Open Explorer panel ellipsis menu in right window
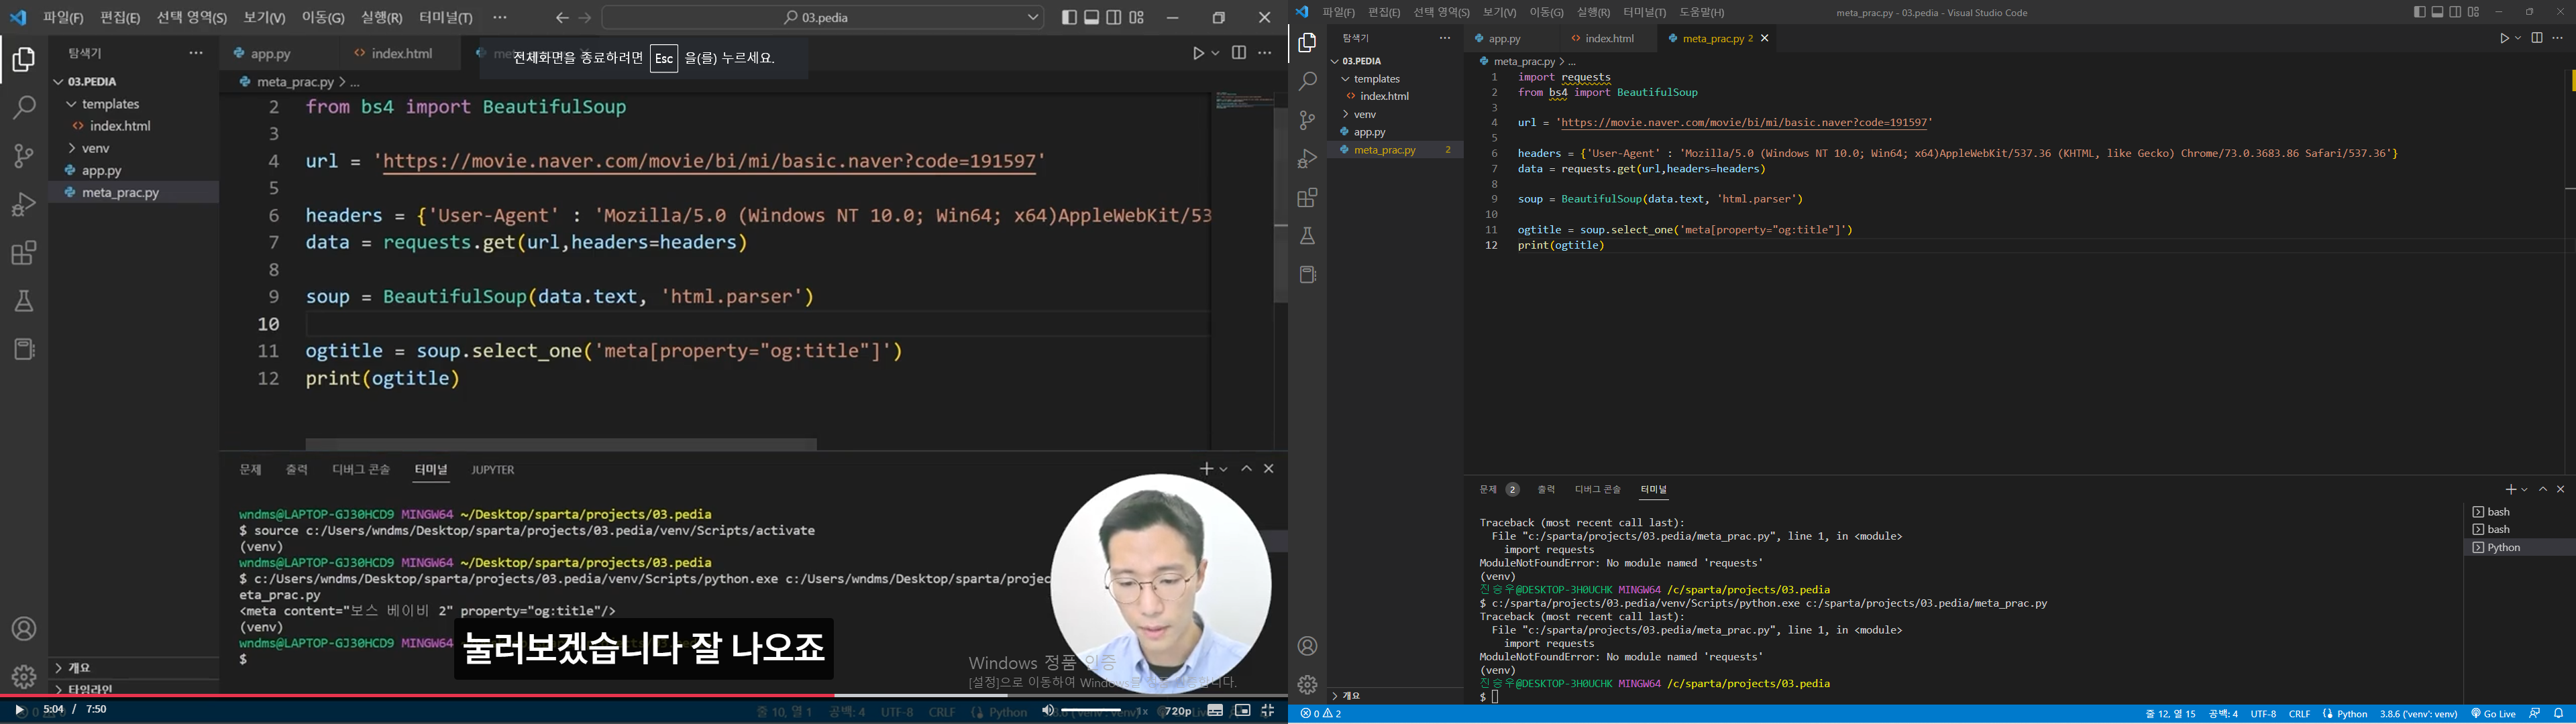 pyautogui.click(x=1444, y=38)
